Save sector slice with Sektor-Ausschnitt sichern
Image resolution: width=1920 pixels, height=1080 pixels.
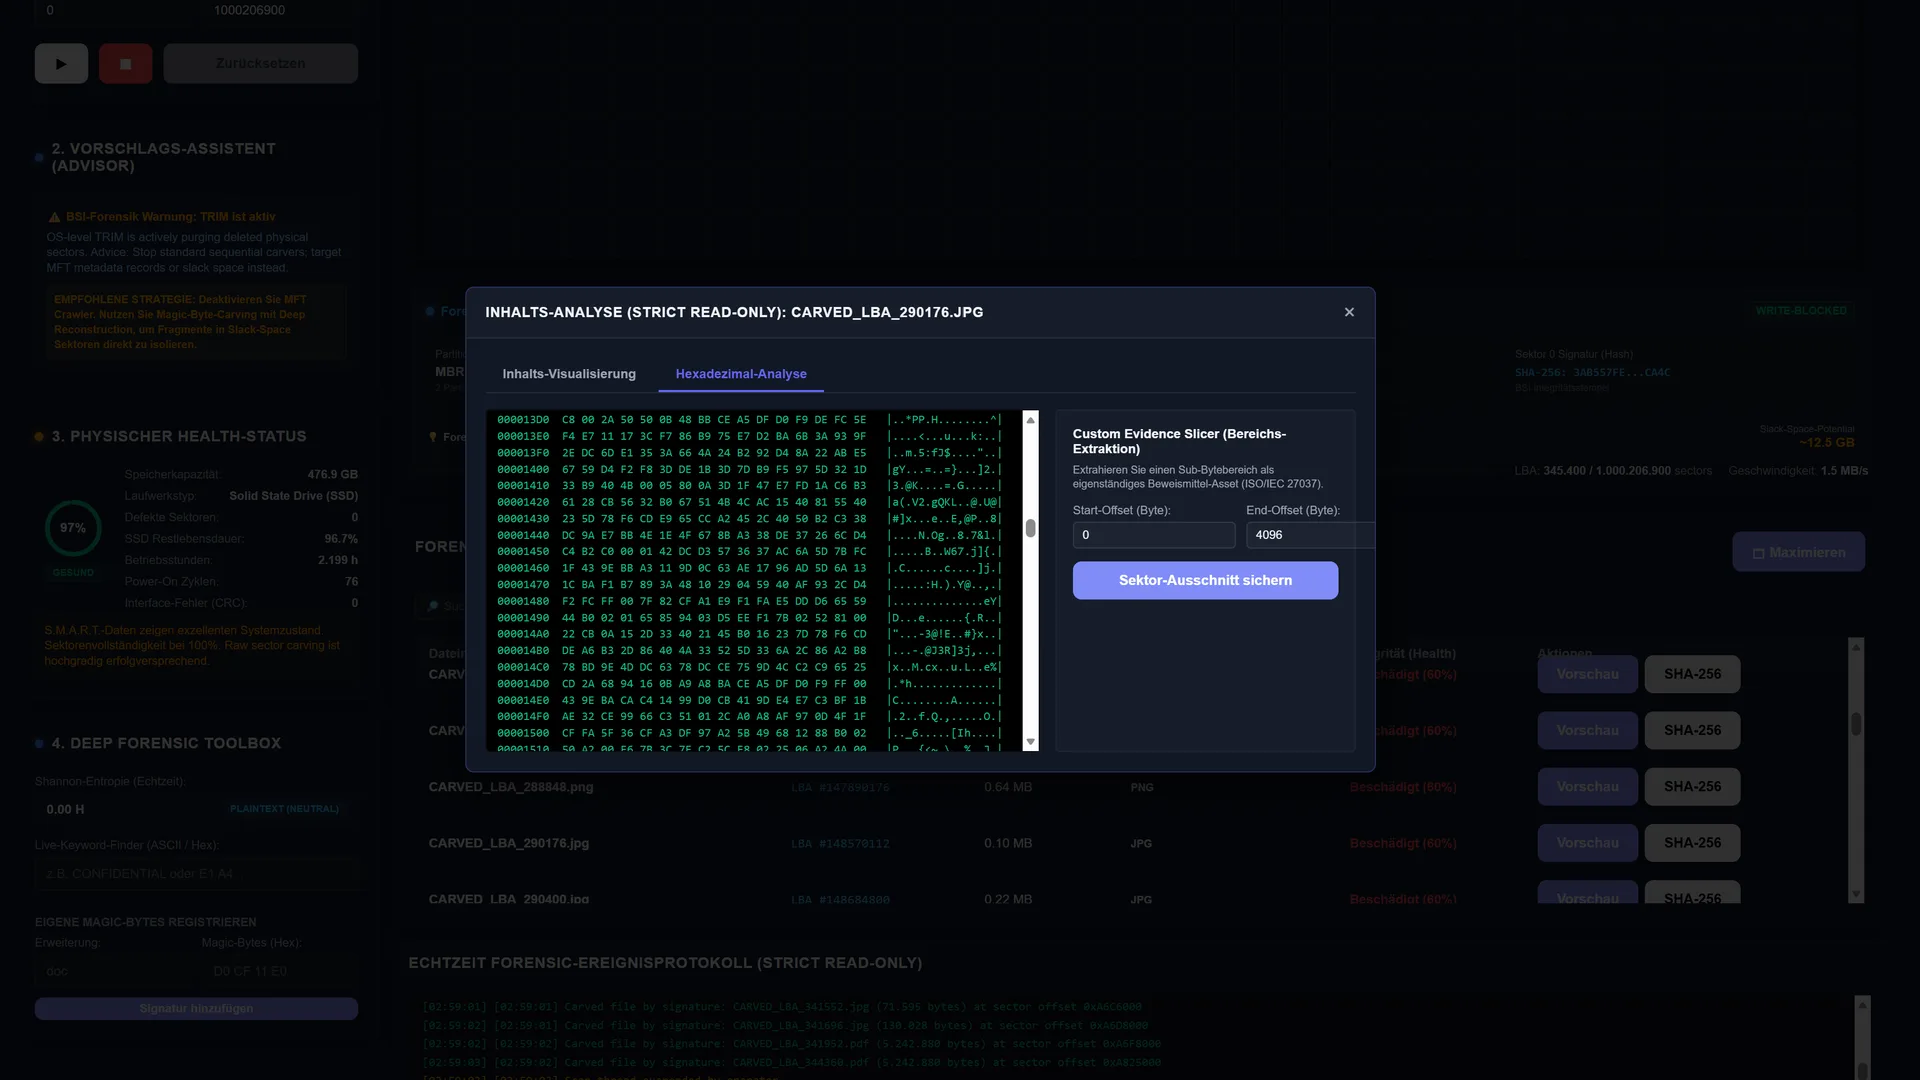pyautogui.click(x=1205, y=580)
